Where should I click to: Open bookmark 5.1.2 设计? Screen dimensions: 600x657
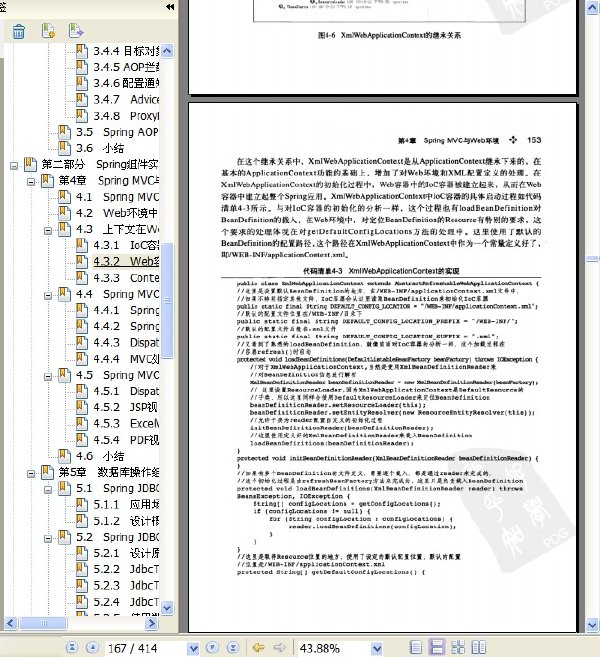tap(126, 521)
